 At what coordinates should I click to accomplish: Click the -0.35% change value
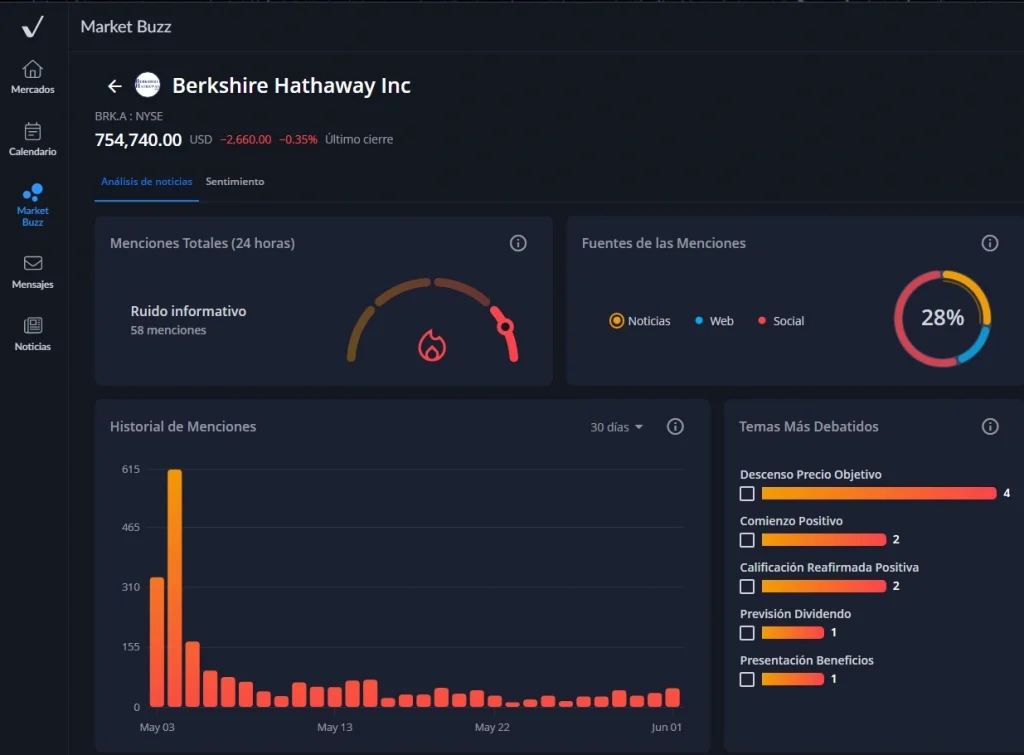(x=298, y=140)
